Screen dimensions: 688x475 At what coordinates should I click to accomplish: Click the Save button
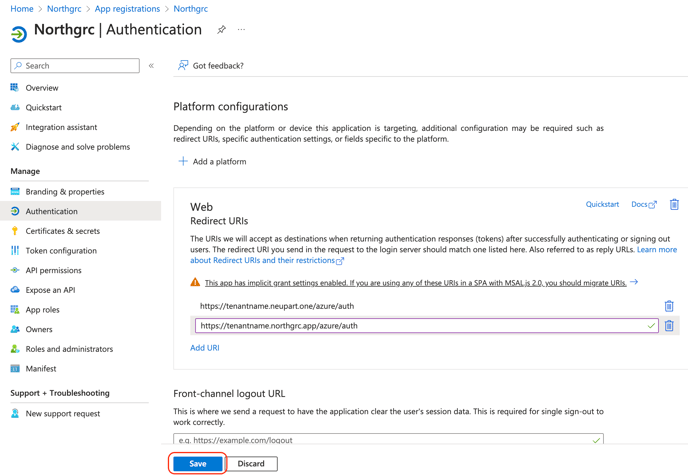198,464
